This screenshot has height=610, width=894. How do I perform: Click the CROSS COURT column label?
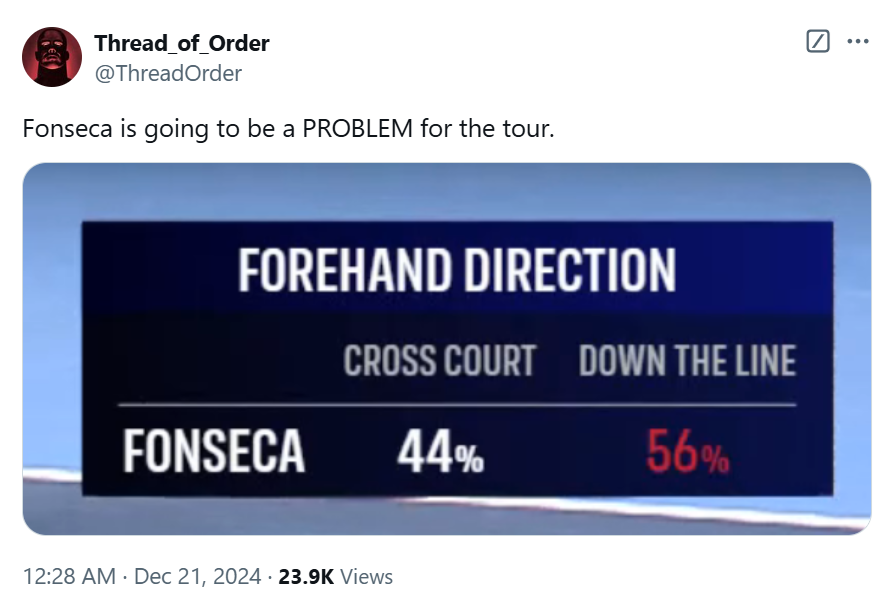coord(439,361)
